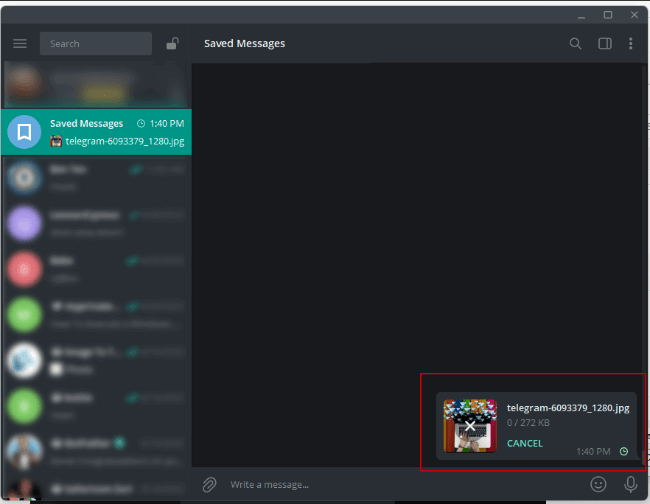Click the file name telegram-6093379_1280.jpg in message
Screen dimensions: 650x504
pos(568,408)
